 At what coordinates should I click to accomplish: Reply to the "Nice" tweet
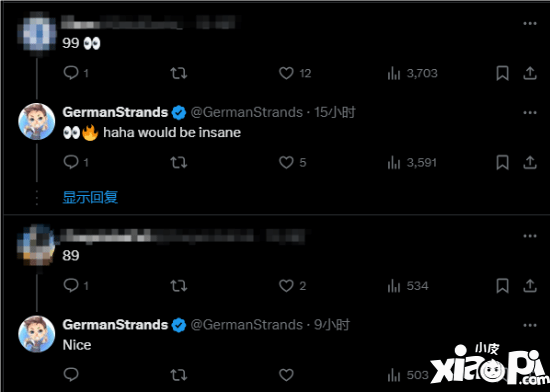click(x=71, y=374)
